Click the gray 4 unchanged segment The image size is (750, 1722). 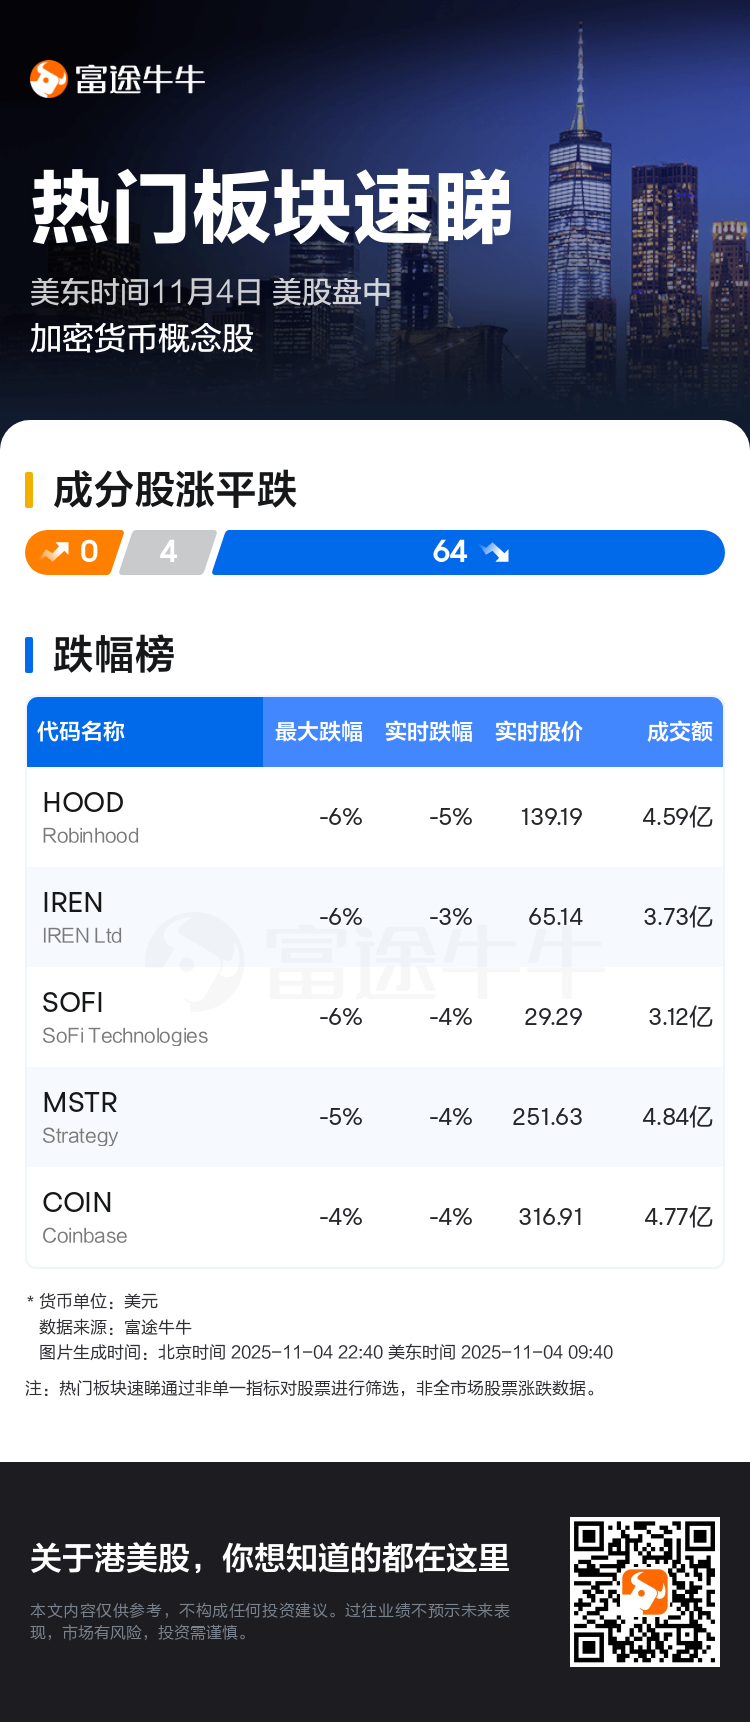coord(167,552)
